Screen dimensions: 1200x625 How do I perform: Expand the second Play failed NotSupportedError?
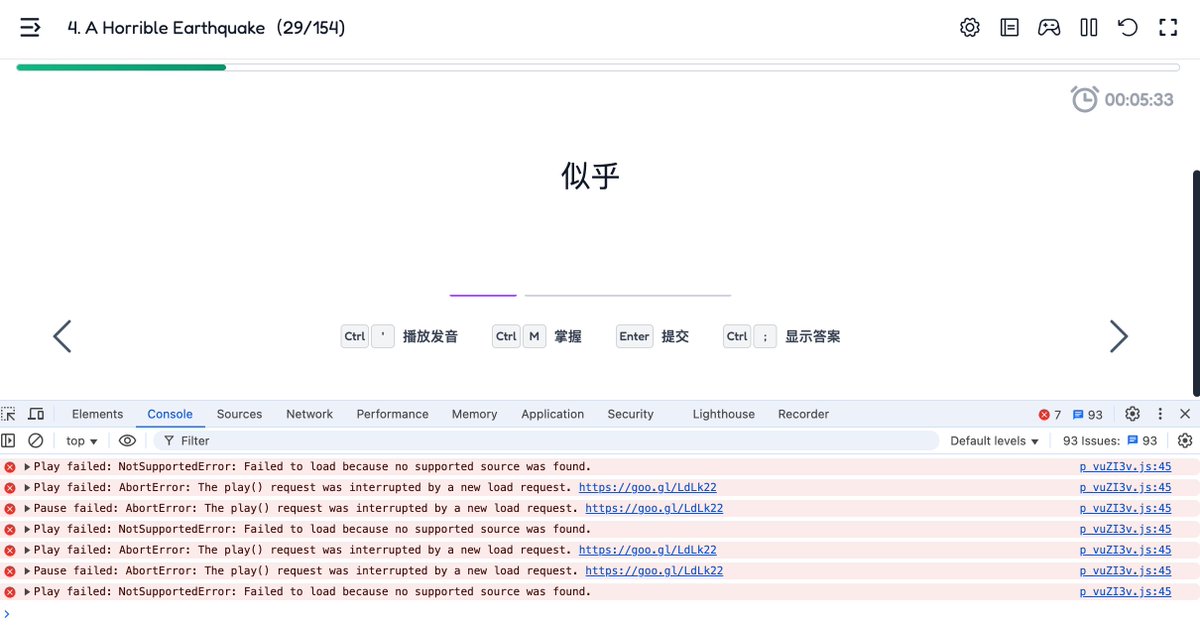[28, 529]
